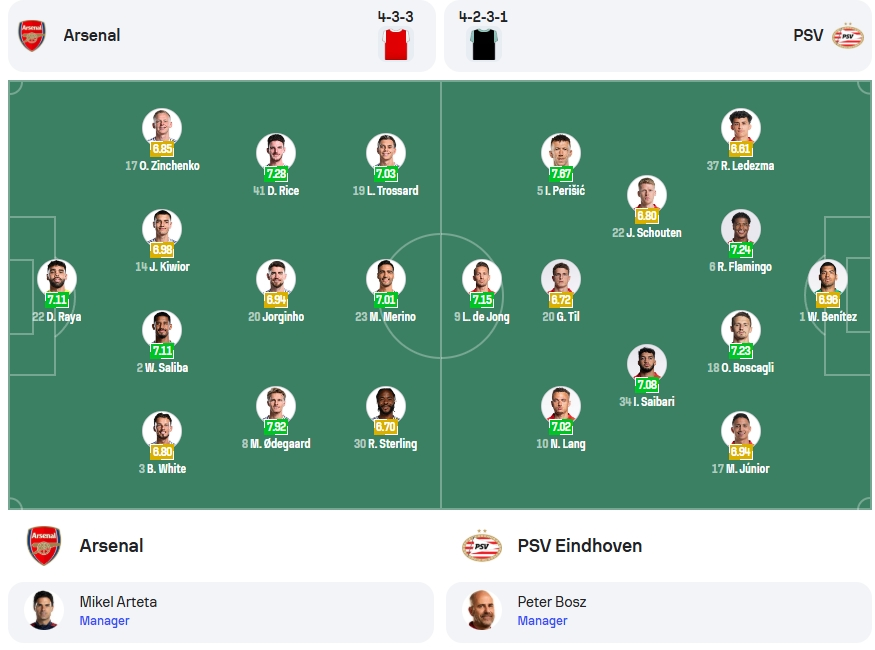Select W. Saliba's player name

click(166, 368)
